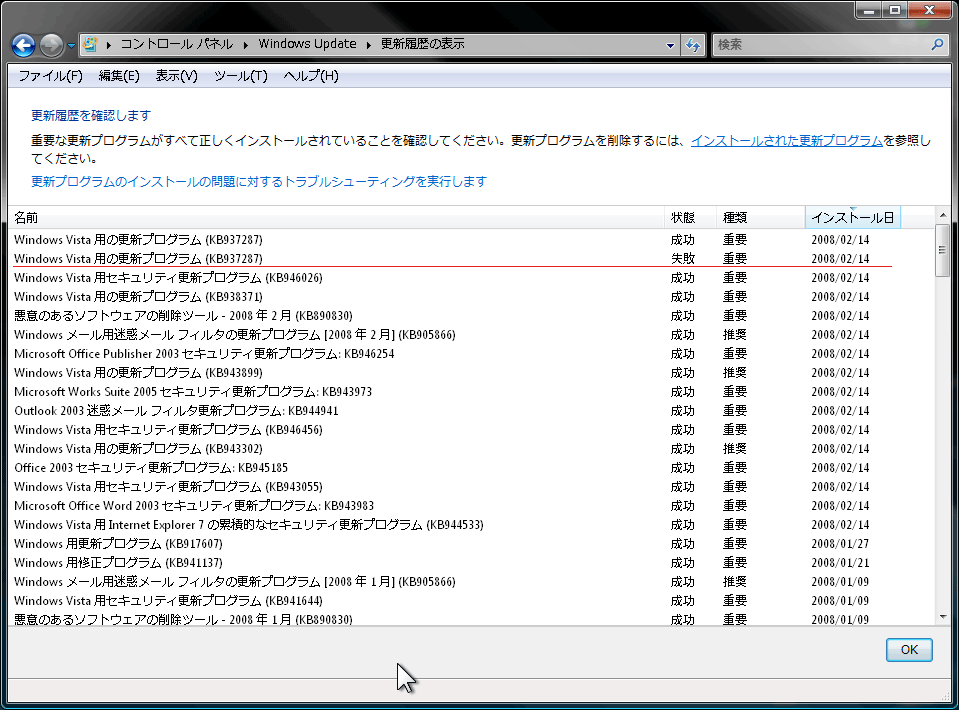Select 更新履歴の表示 breadcrumb

point(423,44)
